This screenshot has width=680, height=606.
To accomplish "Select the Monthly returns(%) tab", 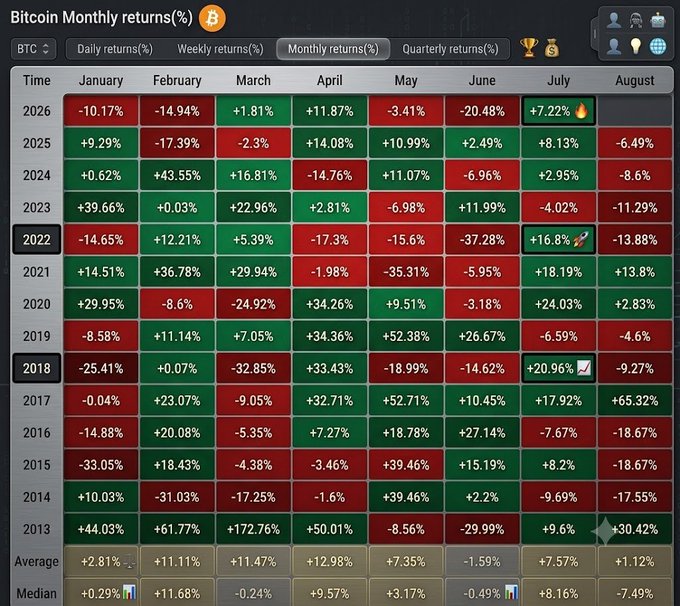I will (333, 49).
